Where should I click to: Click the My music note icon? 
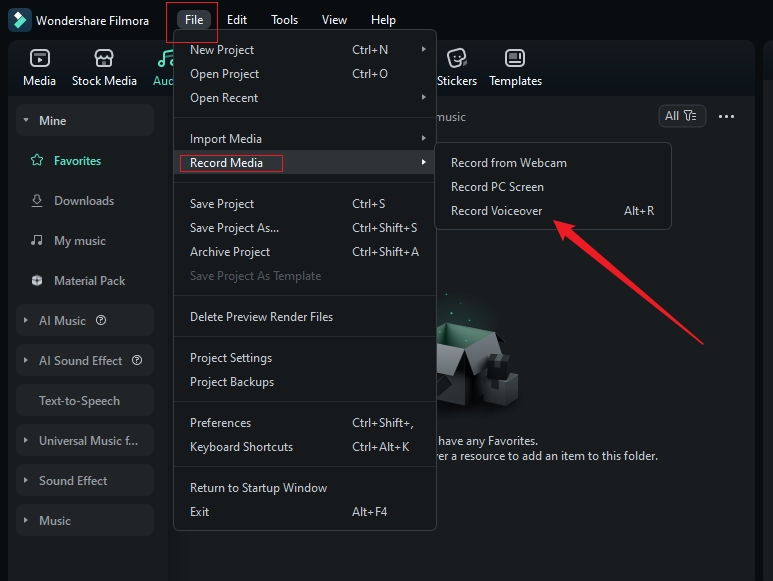click(x=37, y=240)
